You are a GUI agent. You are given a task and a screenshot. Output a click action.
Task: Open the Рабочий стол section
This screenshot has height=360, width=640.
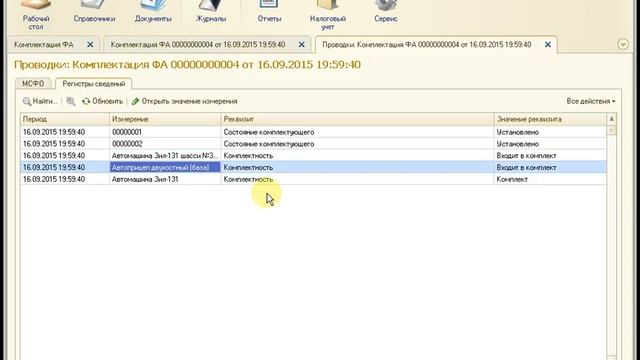click(x=36, y=15)
